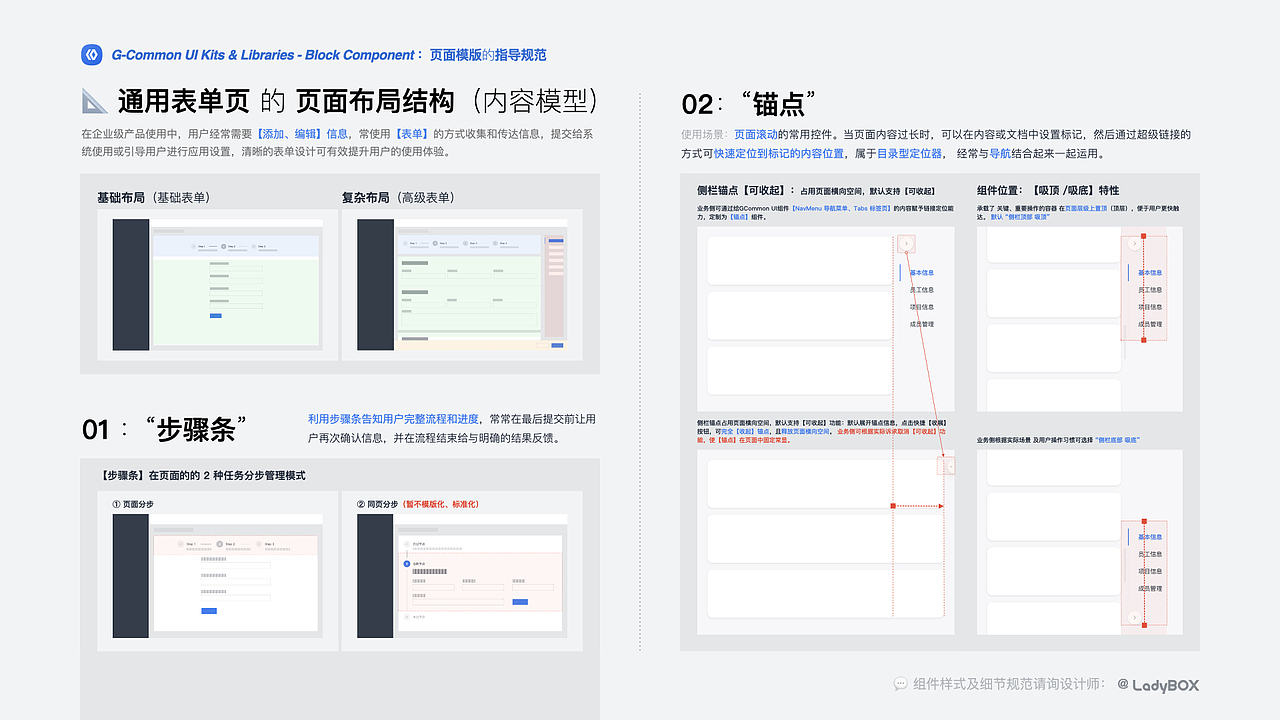The width and height of the screenshot is (1280, 720).
Task: Click the white footer button in 复杂布局 mockup
Action: click(543, 345)
